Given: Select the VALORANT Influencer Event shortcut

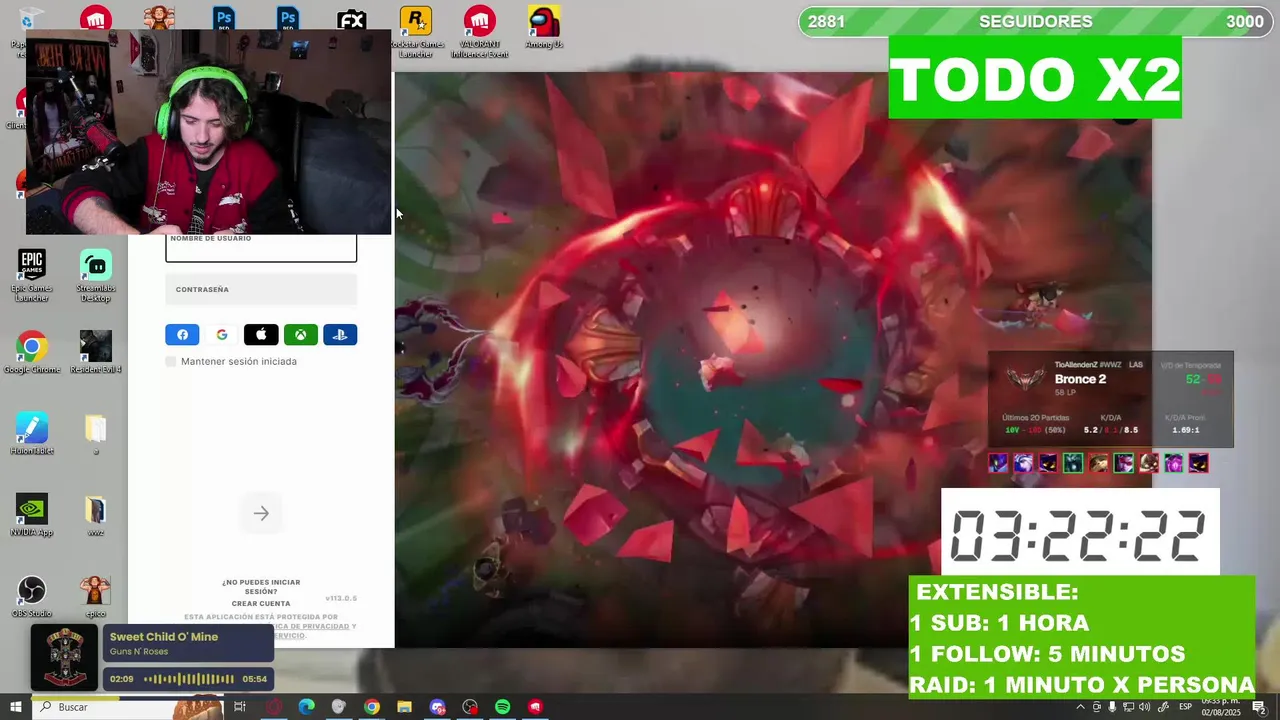Looking at the screenshot, I should point(480,32).
